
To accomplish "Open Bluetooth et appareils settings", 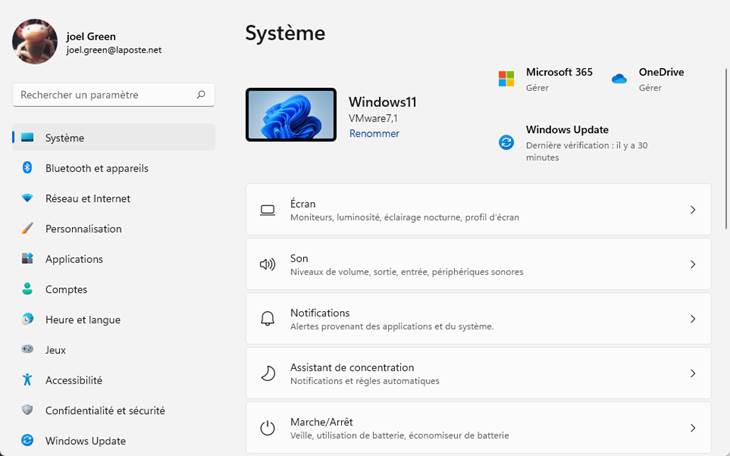I will (x=114, y=168).
